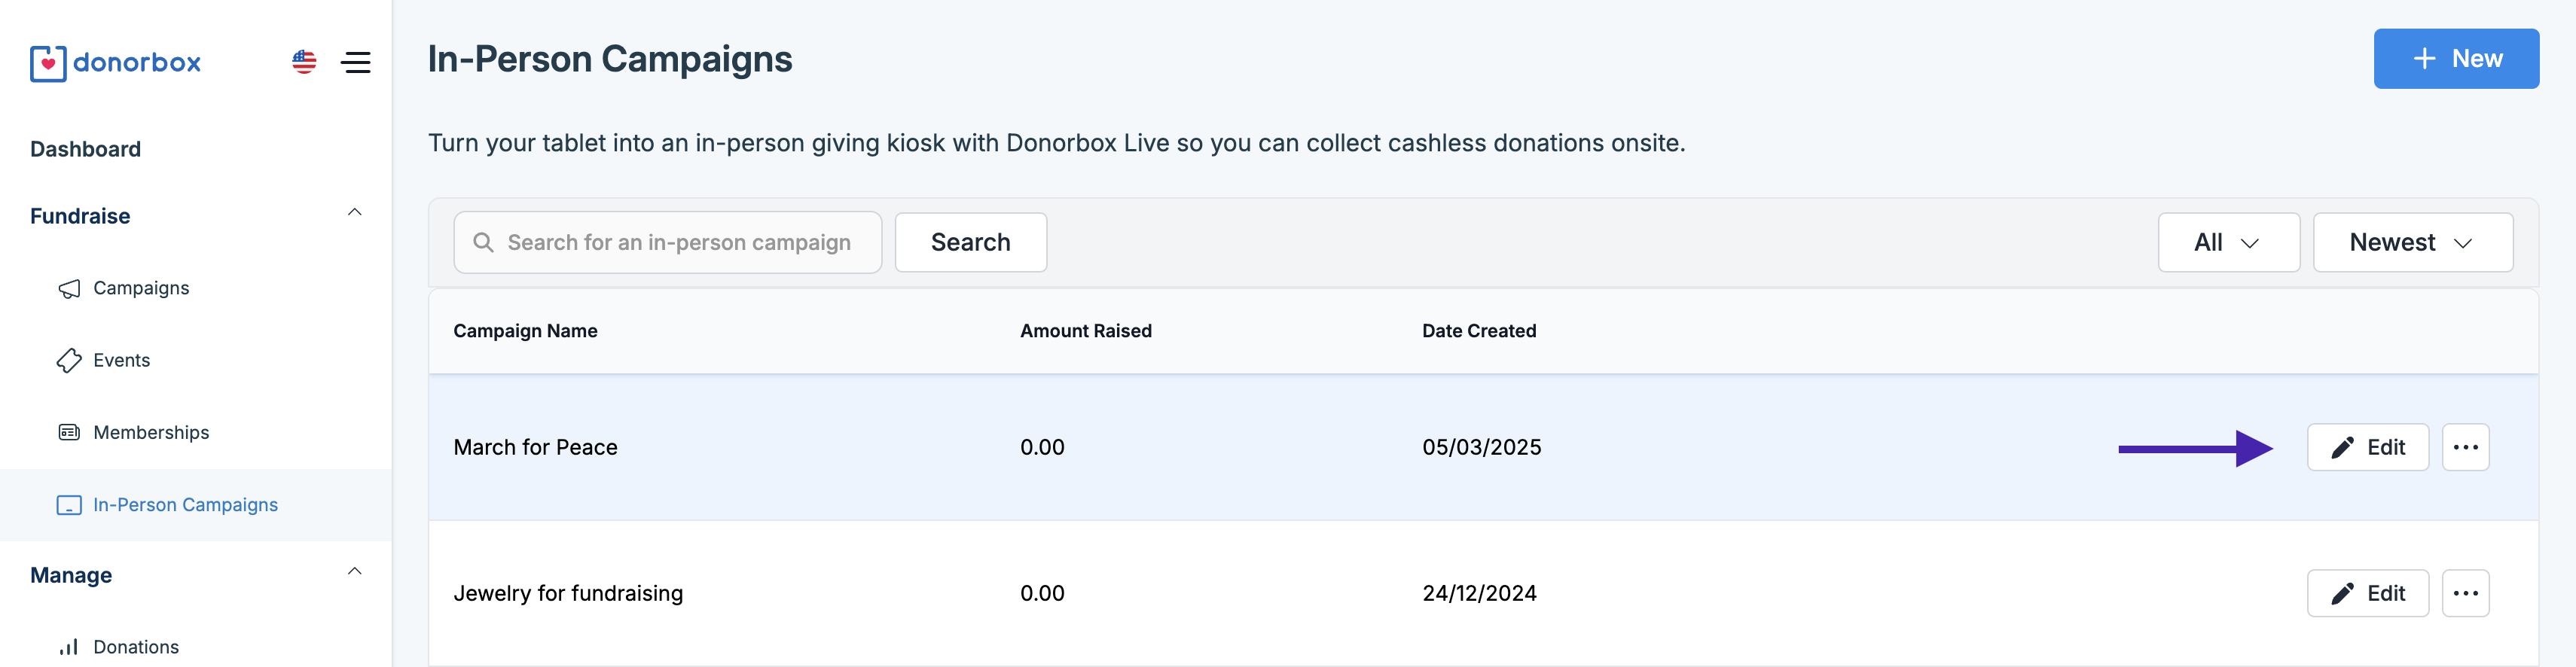Collapse the Manage section
The width and height of the screenshot is (2576, 667).
(354, 572)
